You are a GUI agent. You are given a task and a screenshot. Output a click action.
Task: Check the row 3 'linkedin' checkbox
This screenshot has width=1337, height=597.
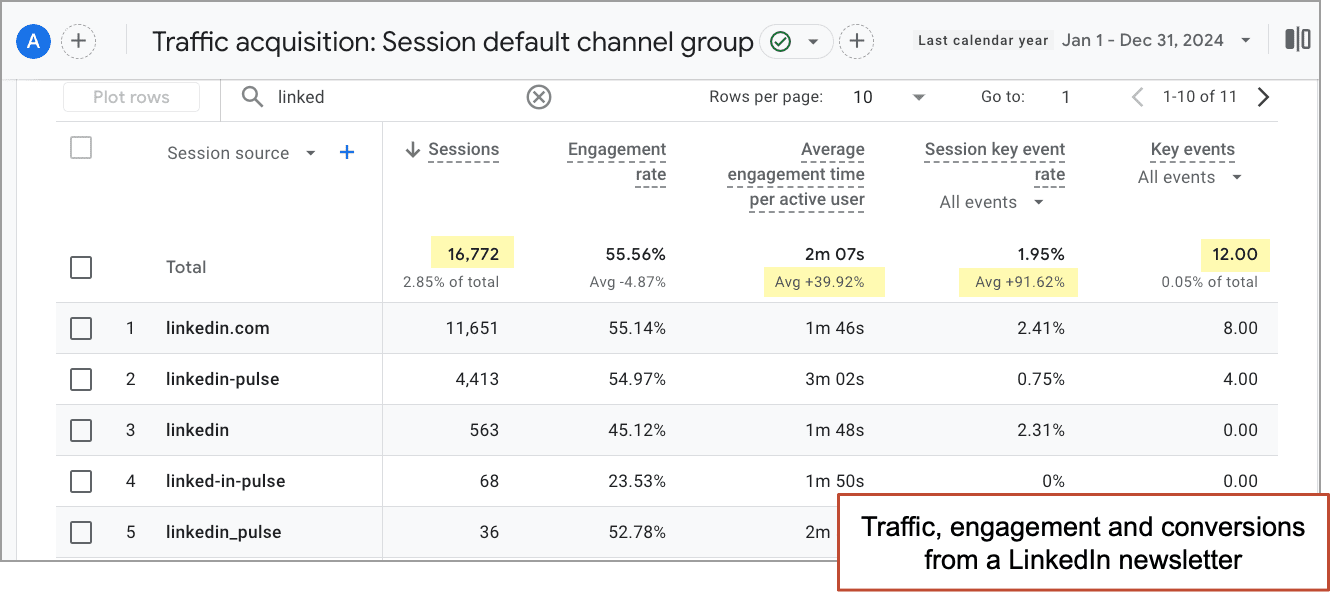click(x=81, y=430)
